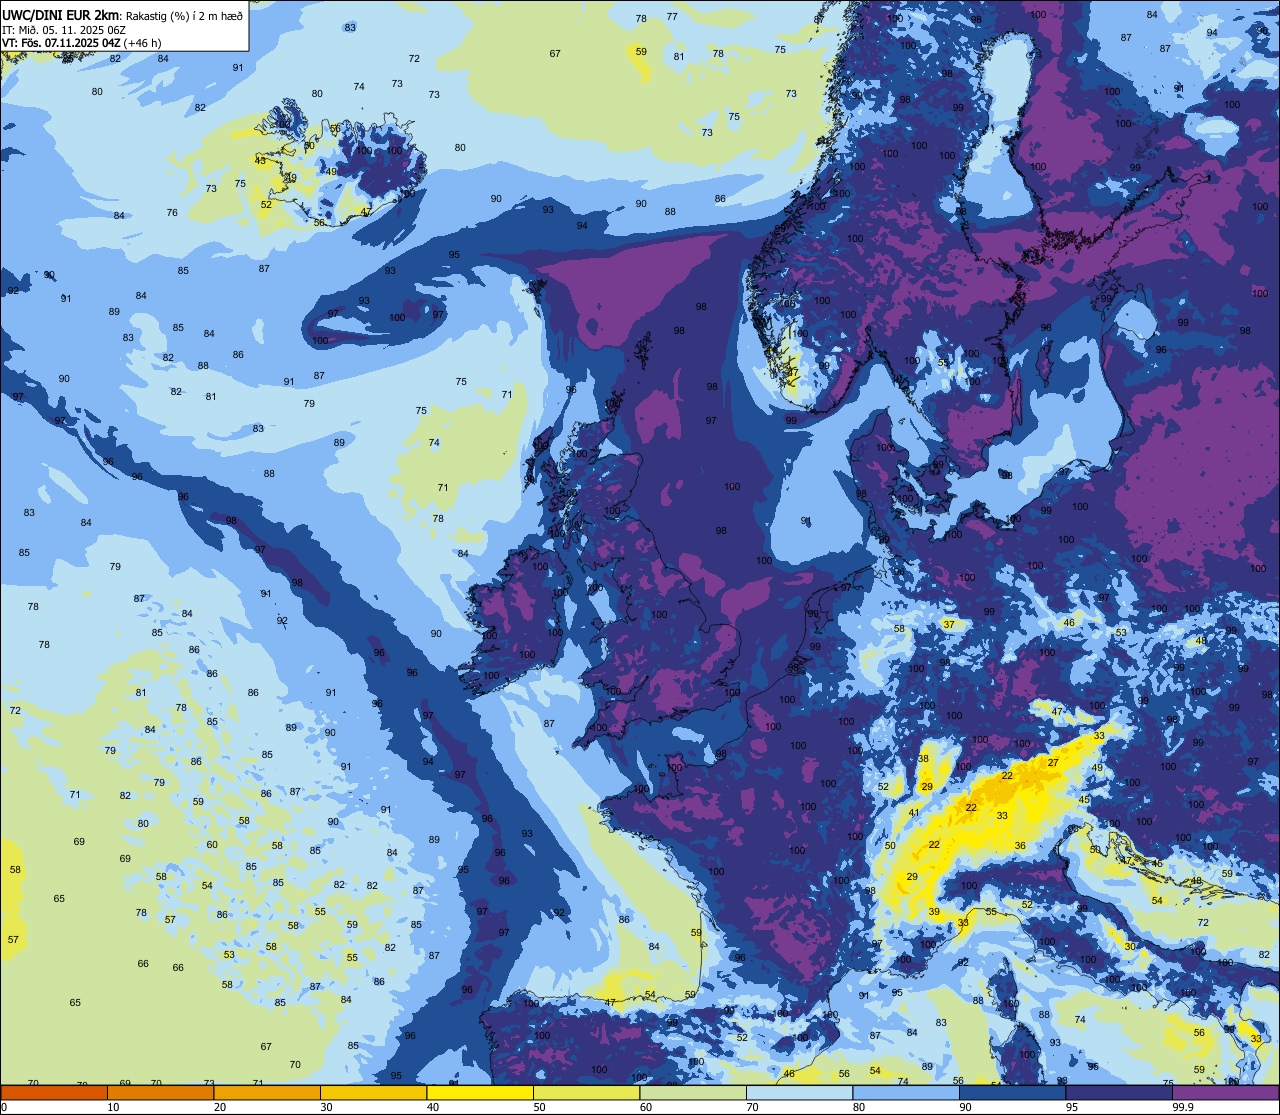Click the bright yellow 40–50% legend swatch

click(480, 1092)
